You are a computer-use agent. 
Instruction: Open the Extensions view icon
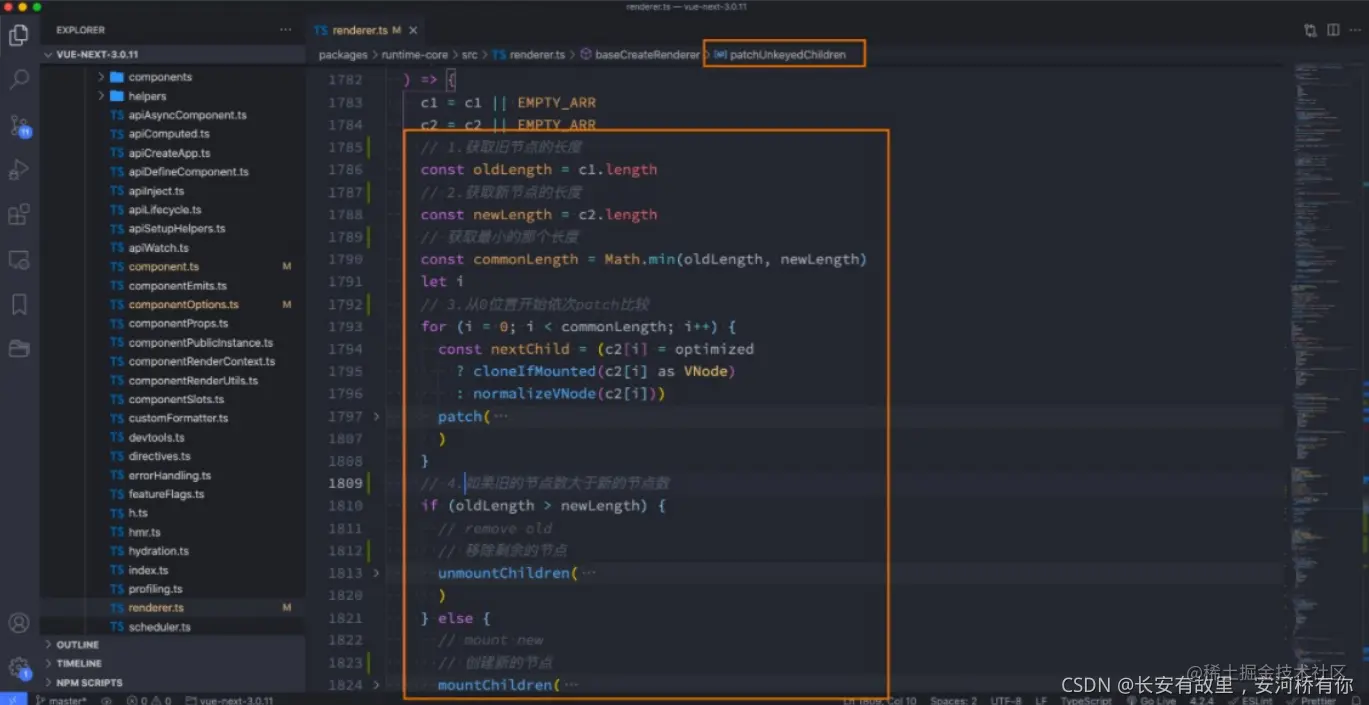(x=18, y=215)
